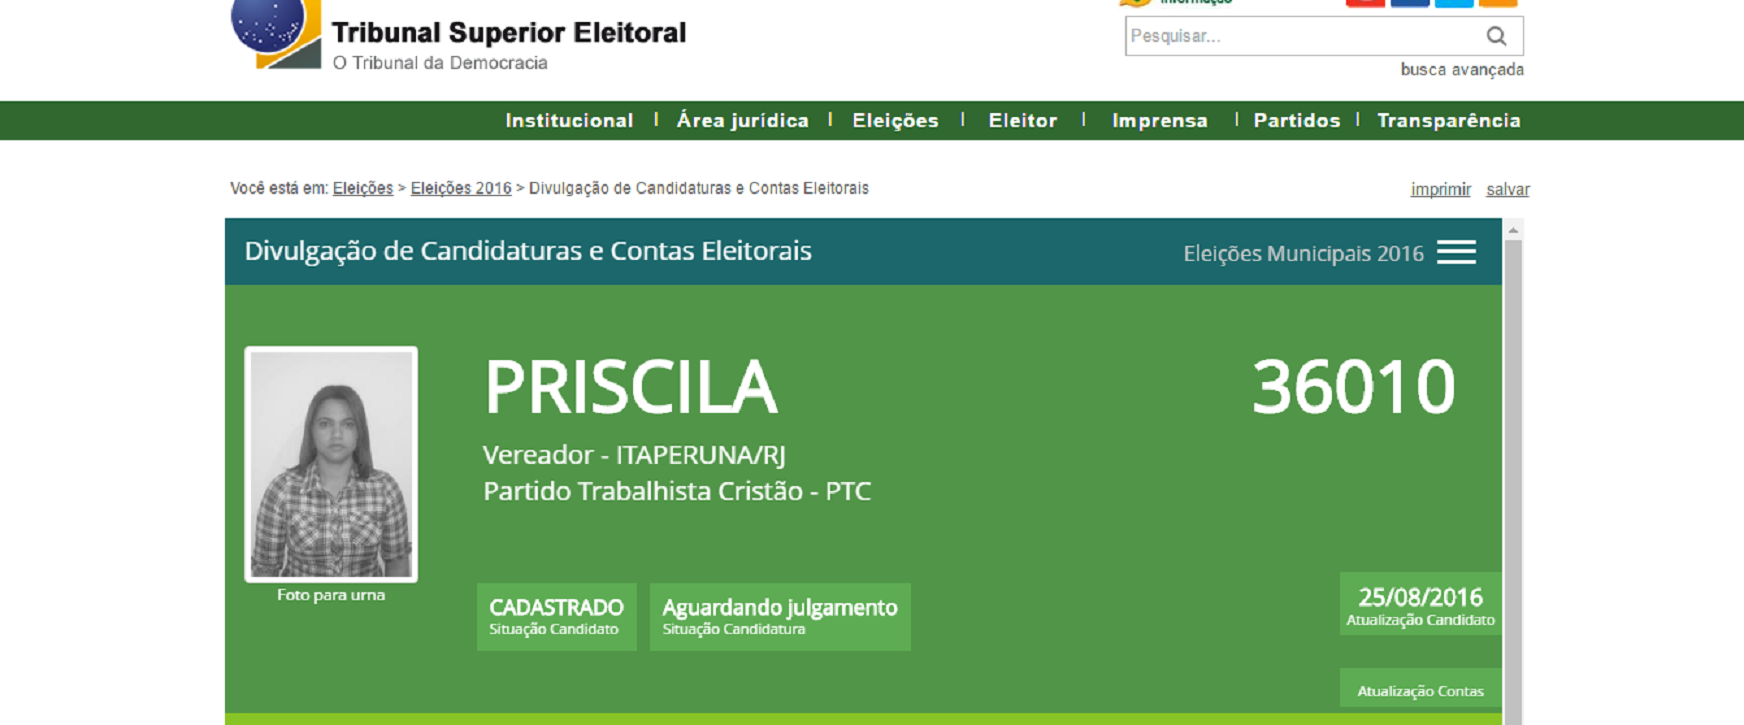Viewport: 1744px width, 725px height.
Task: Click the text Vereador - ITAPERUNA/RJ
Action: pyautogui.click(x=634, y=455)
